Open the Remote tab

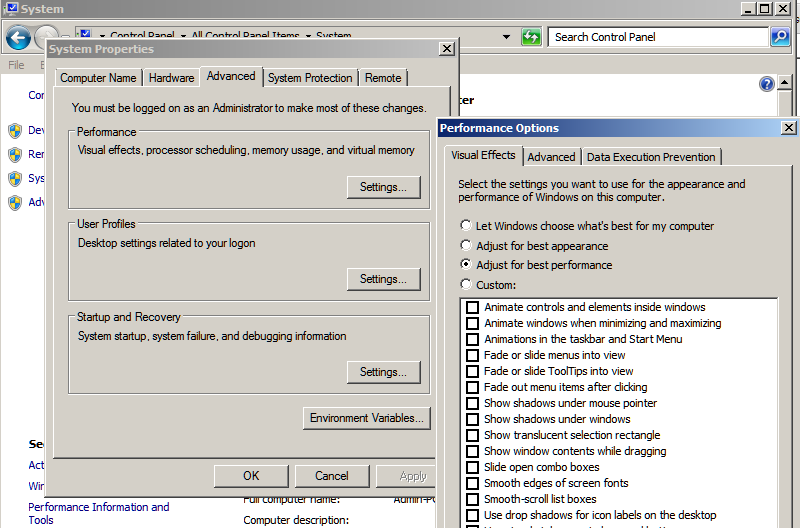(x=383, y=78)
